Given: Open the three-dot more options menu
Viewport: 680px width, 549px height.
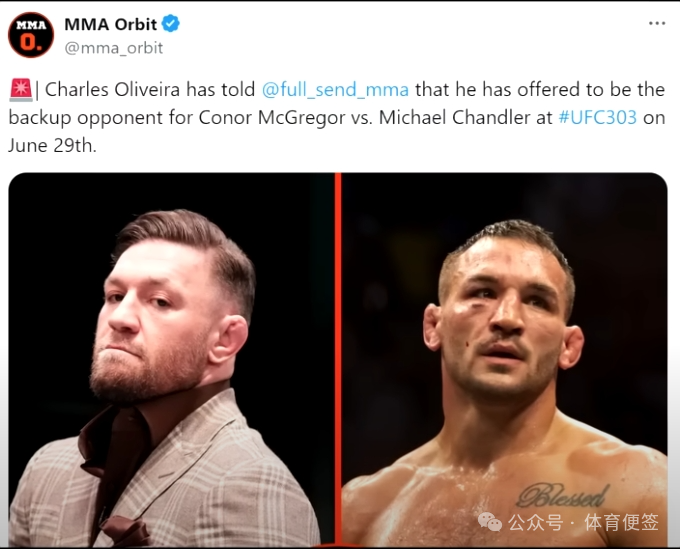Looking at the screenshot, I should point(656,23).
